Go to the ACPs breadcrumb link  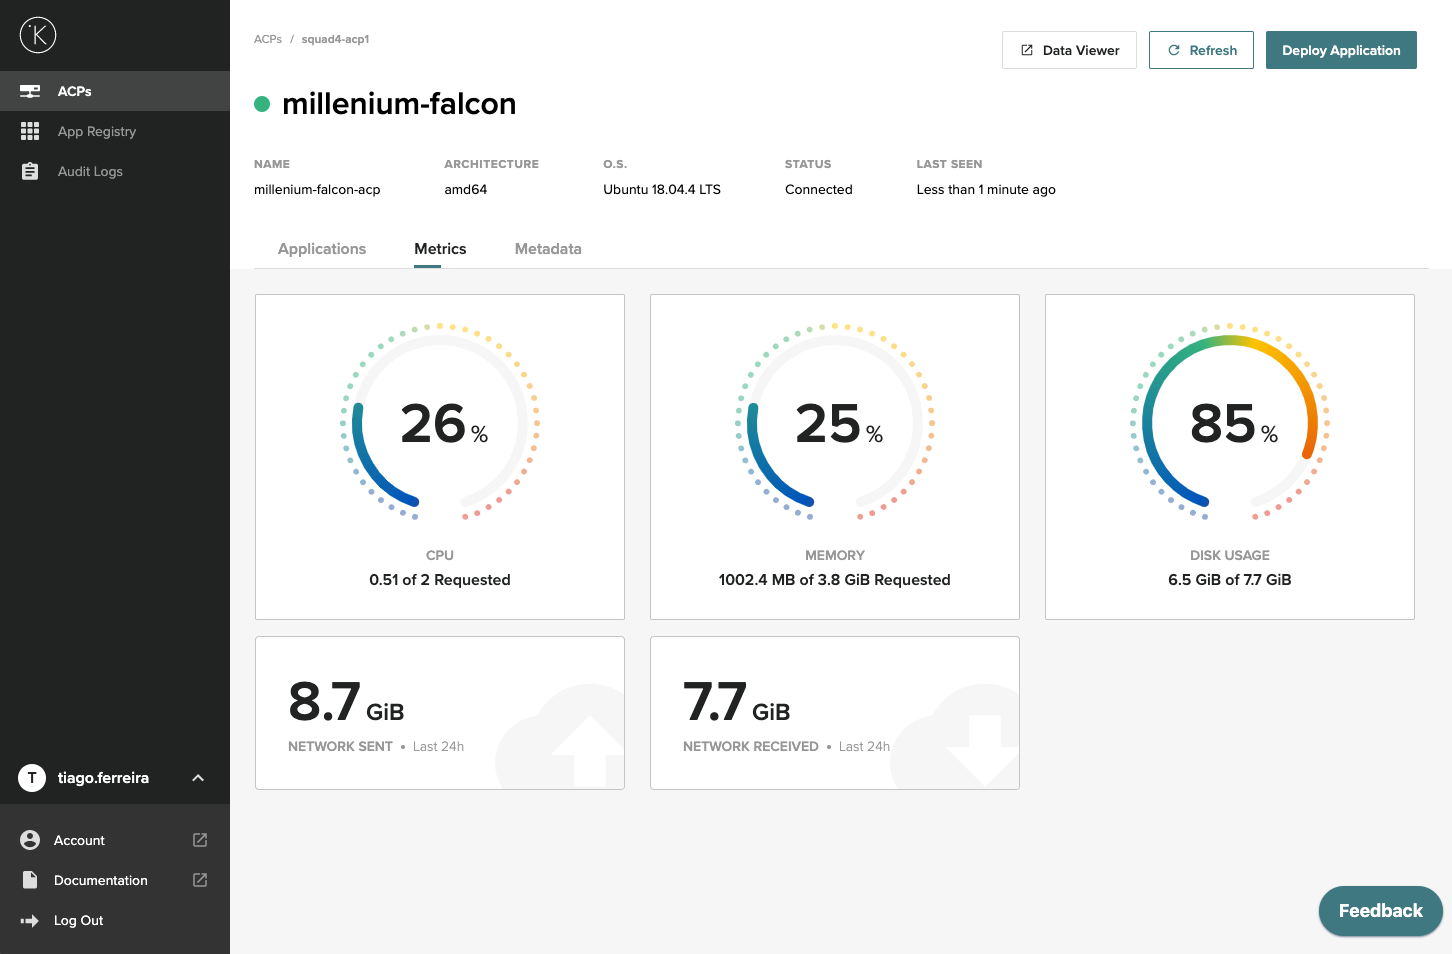(268, 39)
